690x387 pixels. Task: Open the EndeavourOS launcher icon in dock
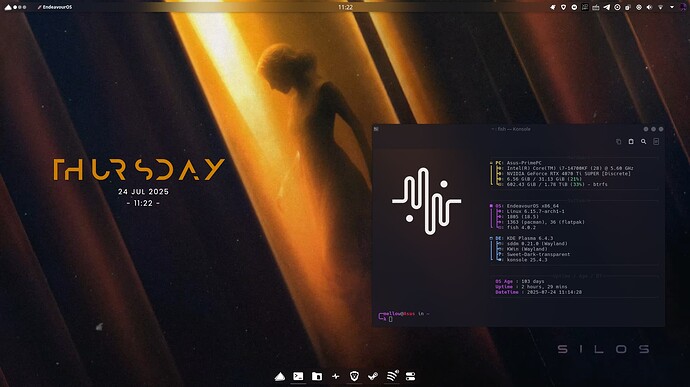pos(280,376)
